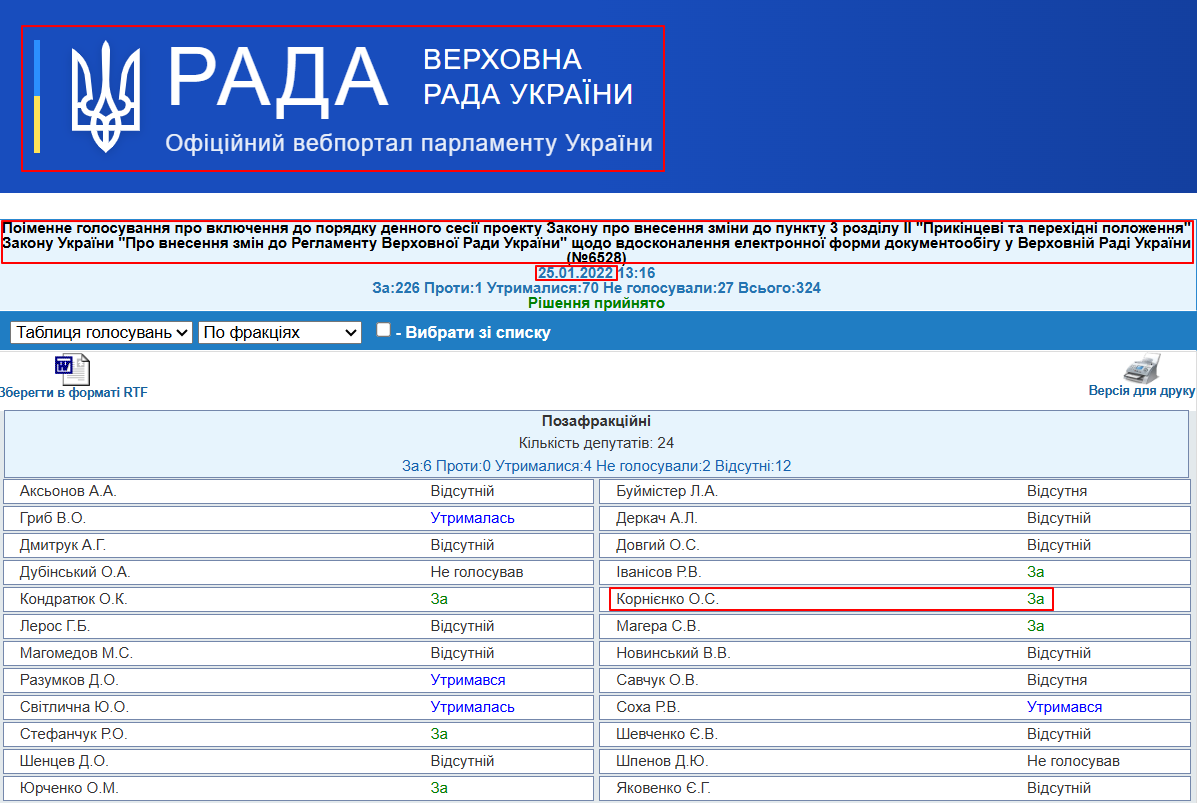Image resolution: width=1197 pixels, height=803 pixels.
Task: Expand 'Таблиця голосувань' dropdown
Action: [101, 333]
